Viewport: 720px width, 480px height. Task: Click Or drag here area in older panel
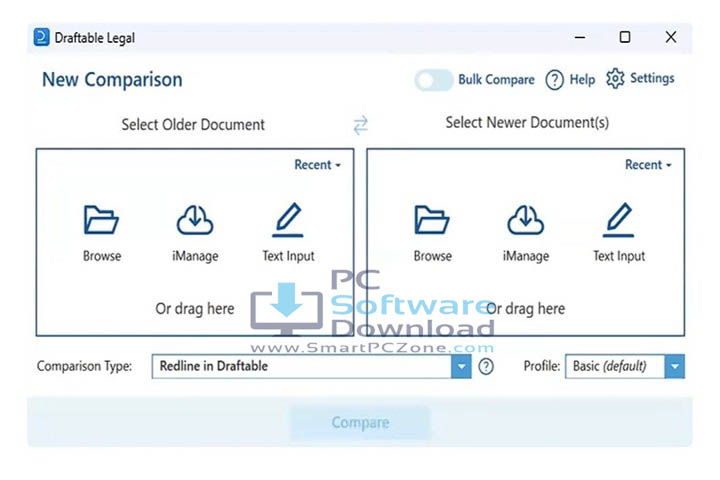[195, 308]
